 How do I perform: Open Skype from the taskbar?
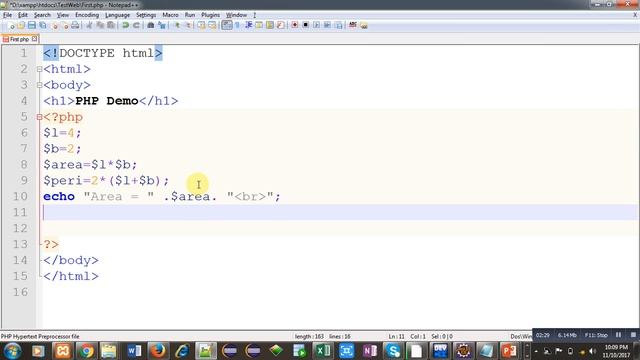click(x=393, y=351)
